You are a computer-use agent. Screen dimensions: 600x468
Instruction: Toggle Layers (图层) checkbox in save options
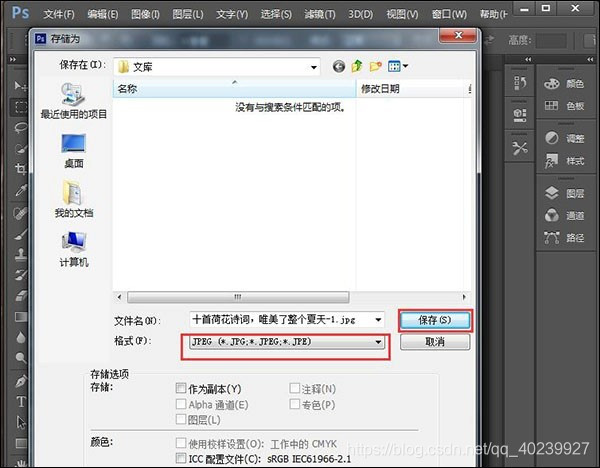click(x=181, y=419)
